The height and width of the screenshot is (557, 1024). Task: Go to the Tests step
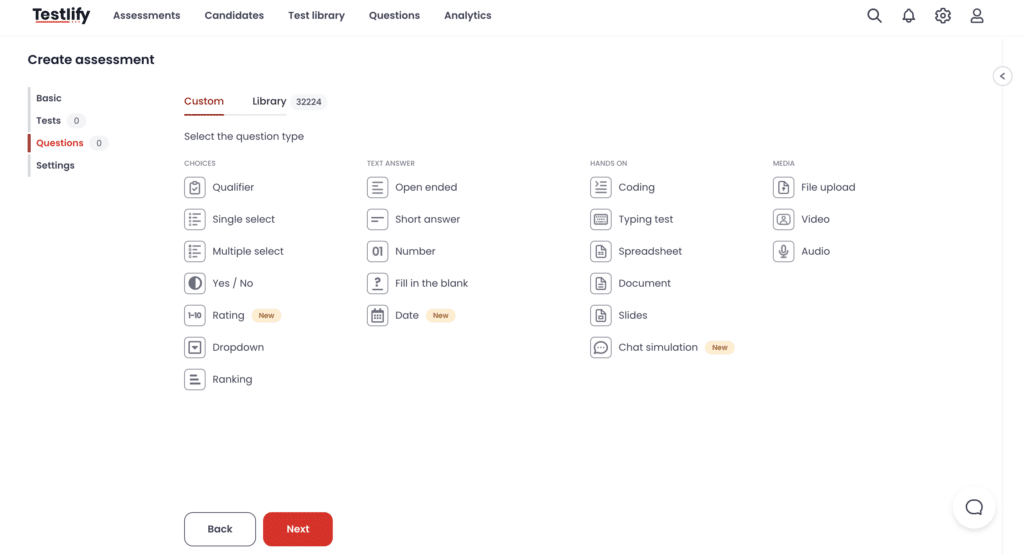click(48, 121)
